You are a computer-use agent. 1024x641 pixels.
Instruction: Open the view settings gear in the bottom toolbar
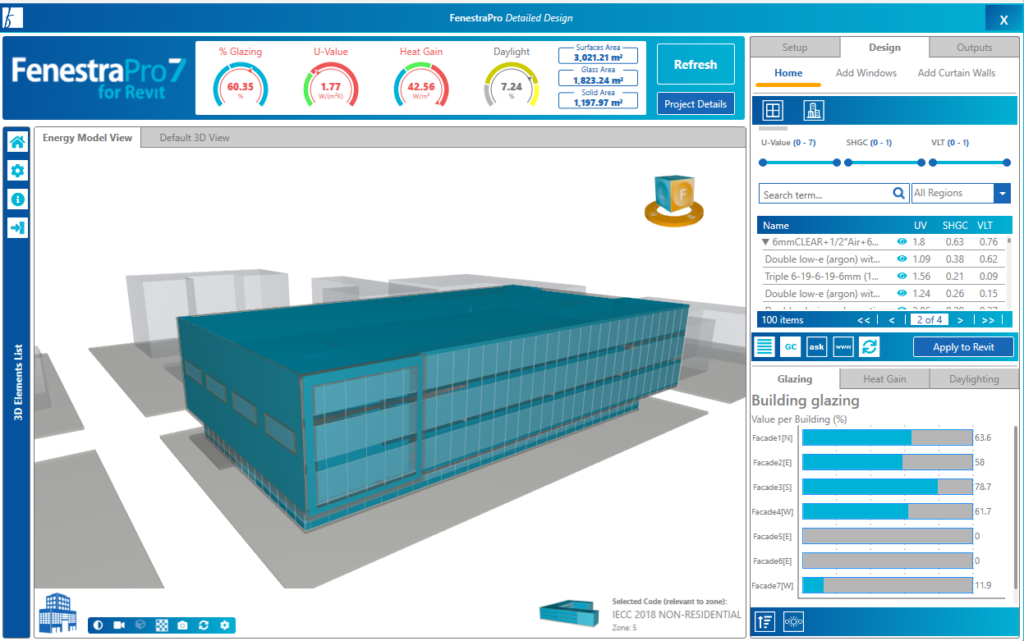pyautogui.click(x=225, y=625)
